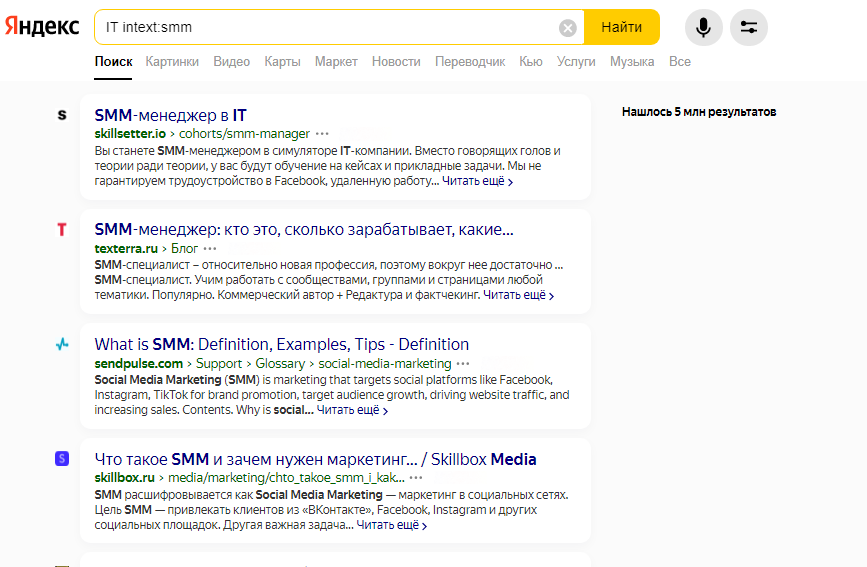
Task: Open the Glossary breadcrumb of sendpulse
Action: pyautogui.click(x=280, y=363)
